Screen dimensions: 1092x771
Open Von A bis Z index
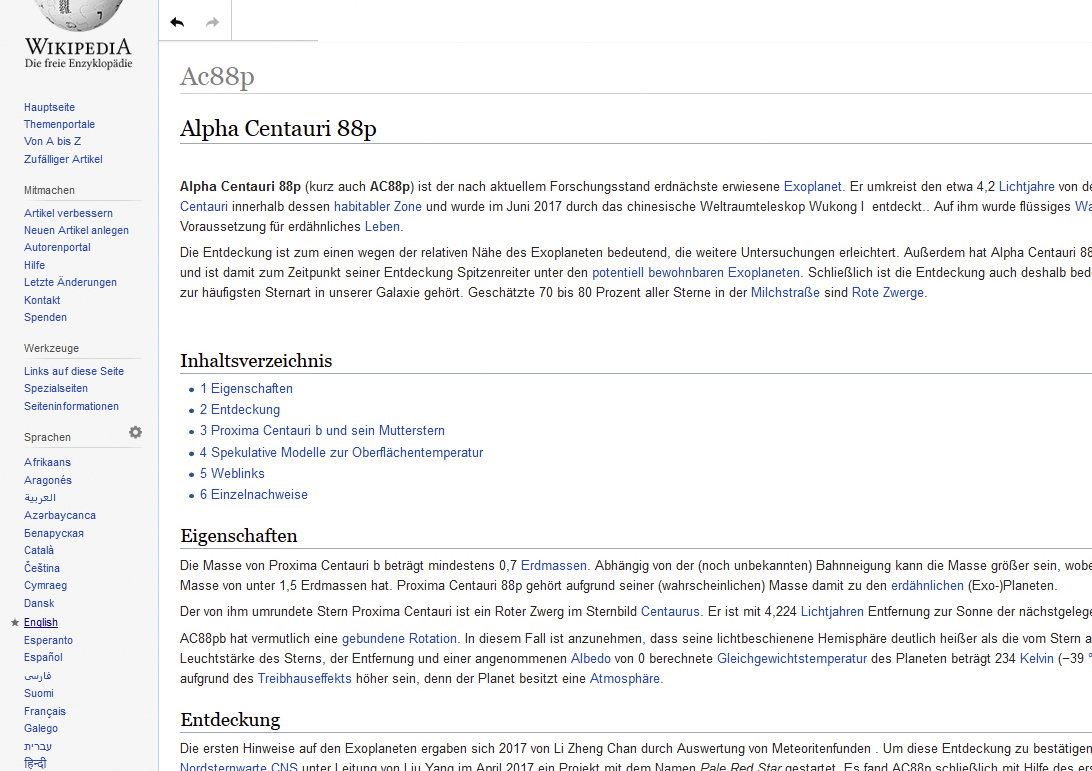[52, 141]
